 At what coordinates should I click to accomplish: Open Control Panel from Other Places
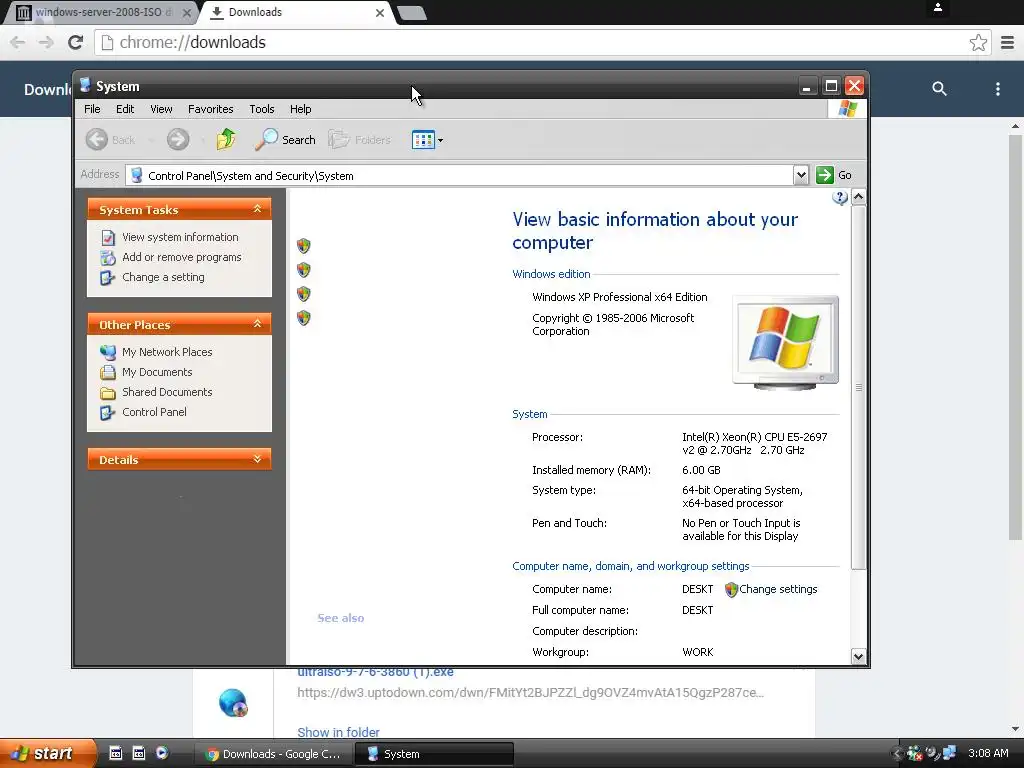point(154,412)
